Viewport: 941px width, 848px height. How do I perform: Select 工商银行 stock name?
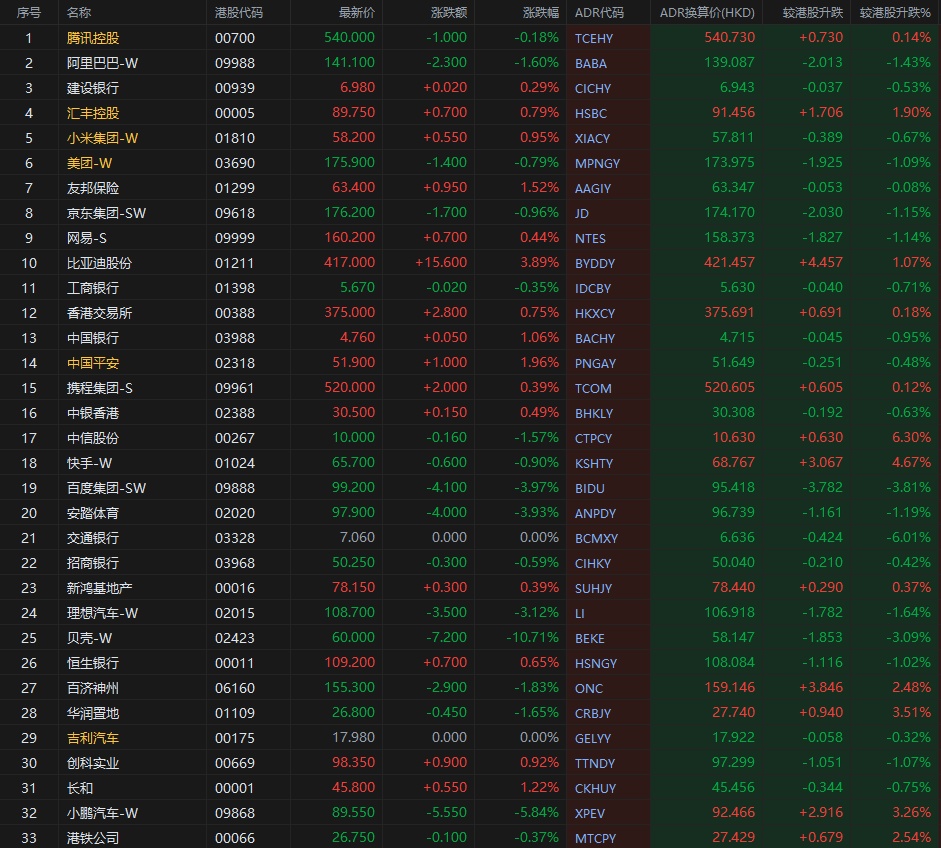click(93, 288)
